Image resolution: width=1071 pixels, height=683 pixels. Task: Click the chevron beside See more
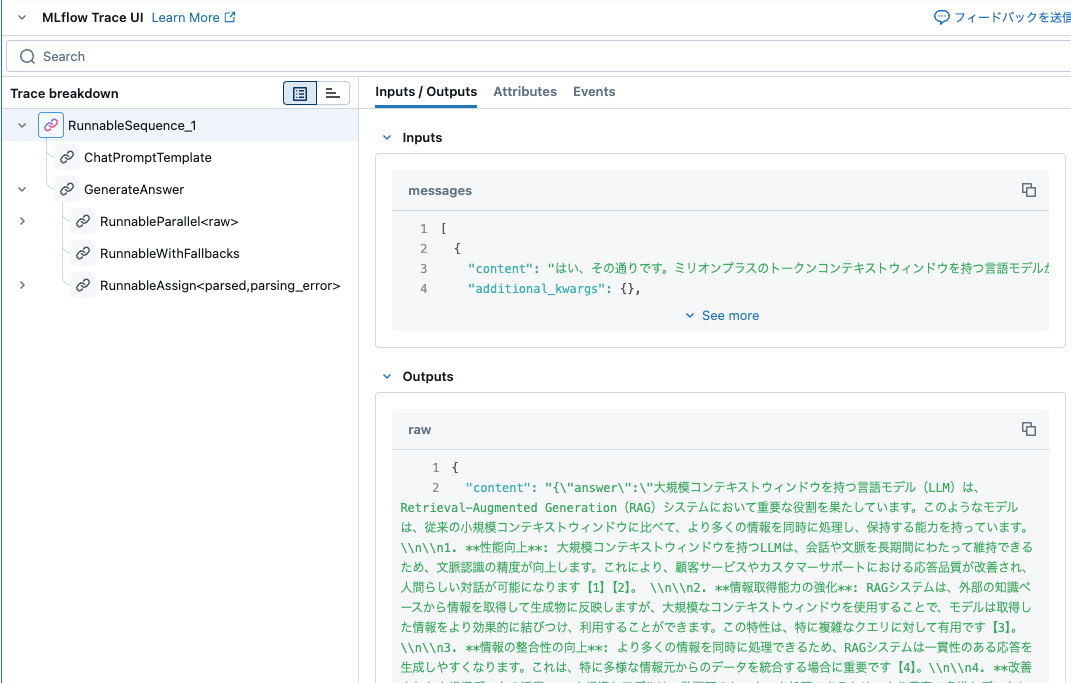pos(690,316)
